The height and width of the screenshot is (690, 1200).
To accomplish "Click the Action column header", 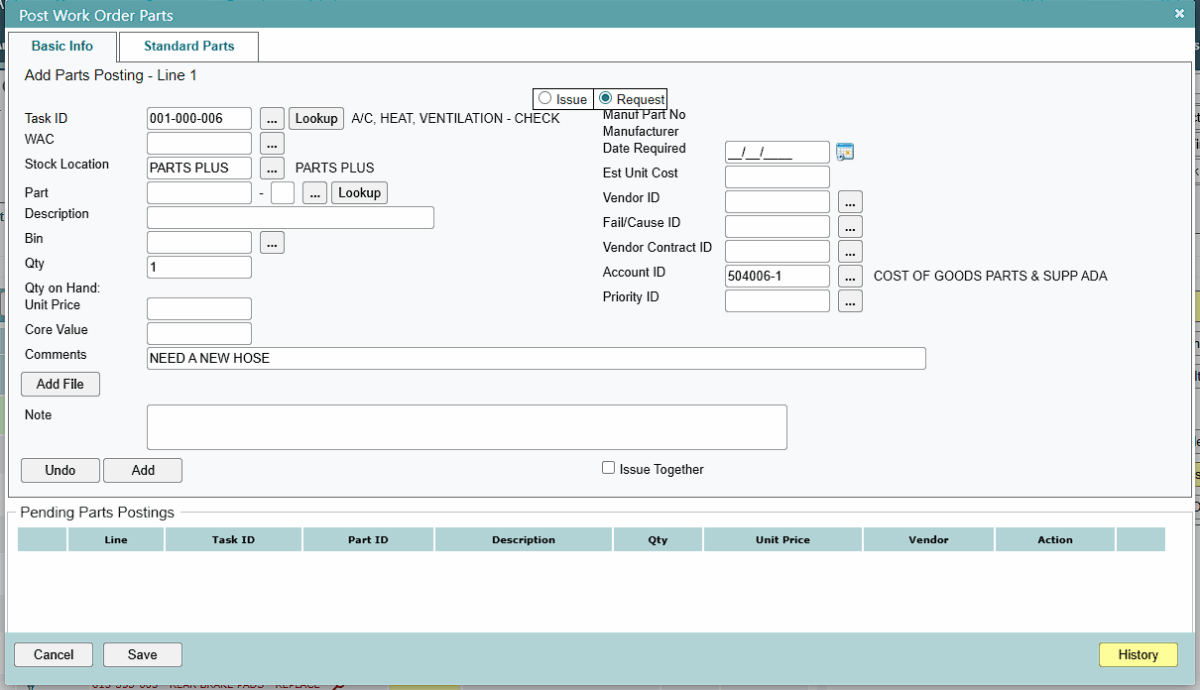I will (1055, 540).
